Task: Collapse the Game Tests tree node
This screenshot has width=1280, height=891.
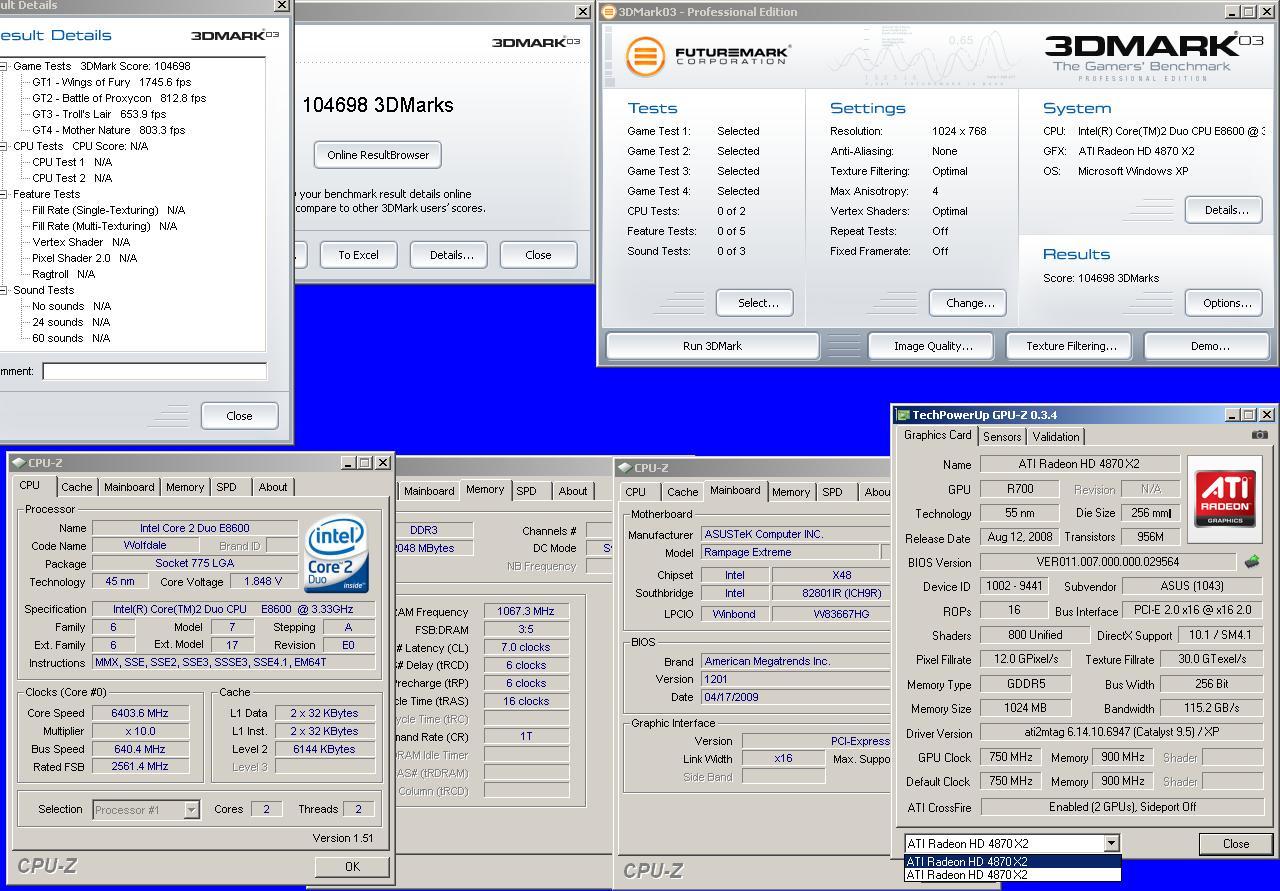Action: [x=4, y=66]
